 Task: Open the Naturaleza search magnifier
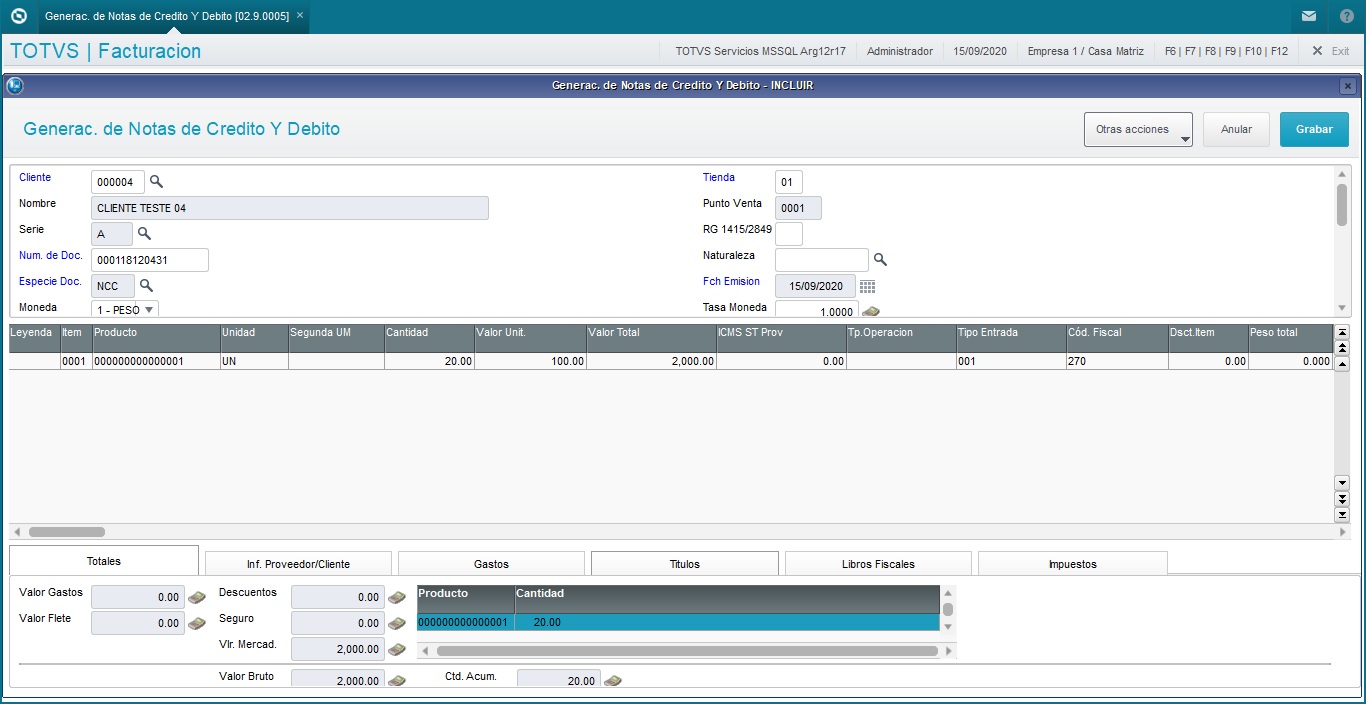(880, 260)
